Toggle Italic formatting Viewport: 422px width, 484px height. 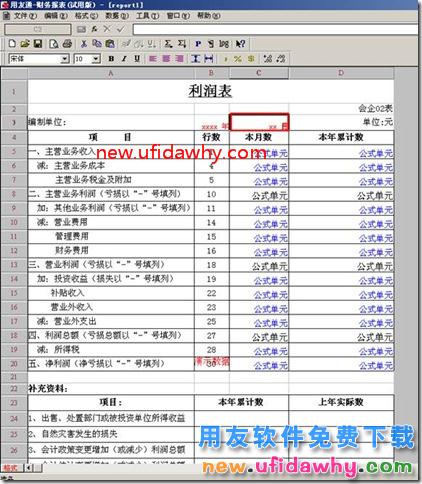[124, 59]
